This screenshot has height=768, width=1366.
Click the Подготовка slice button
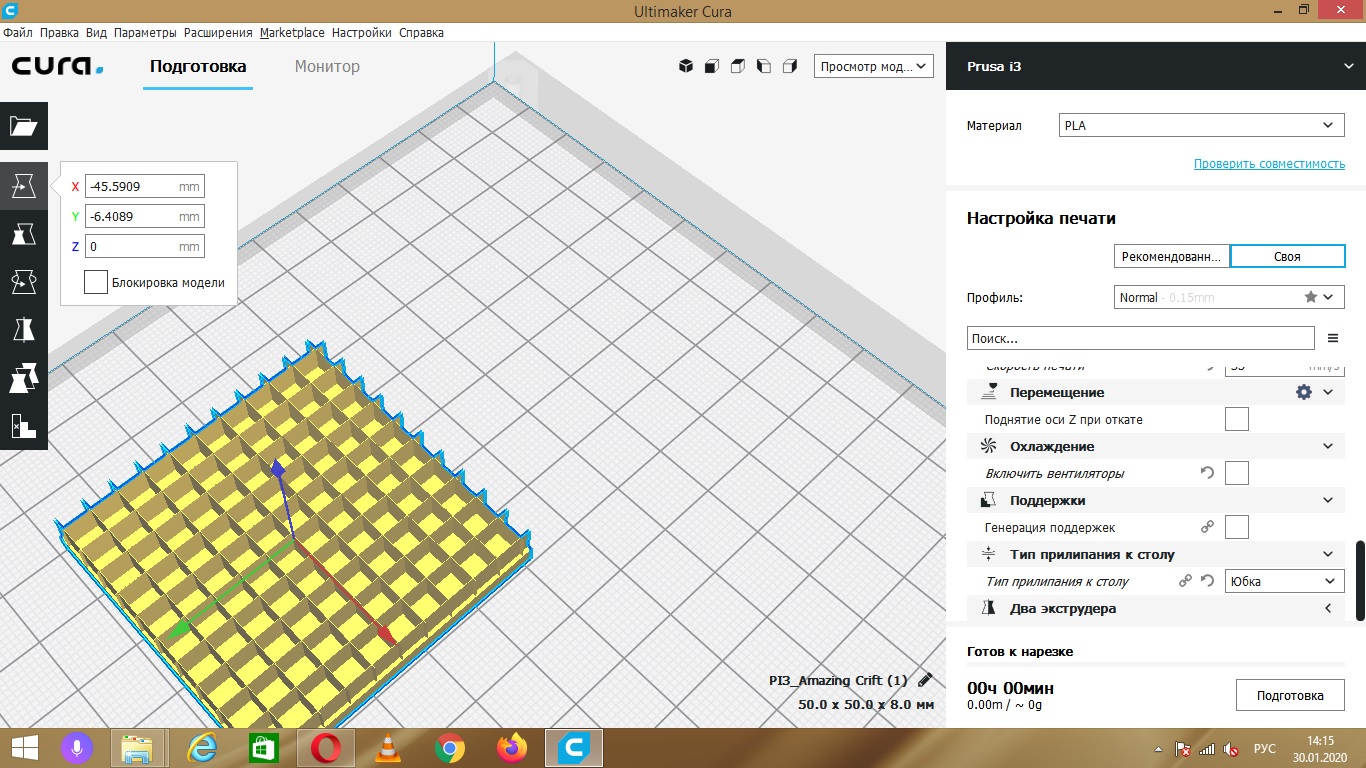pyautogui.click(x=1289, y=696)
